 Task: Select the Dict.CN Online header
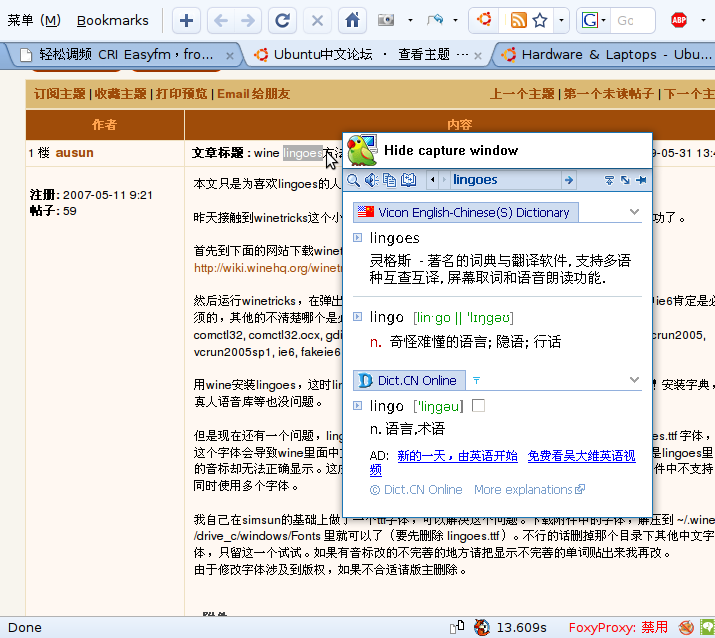pos(409,380)
